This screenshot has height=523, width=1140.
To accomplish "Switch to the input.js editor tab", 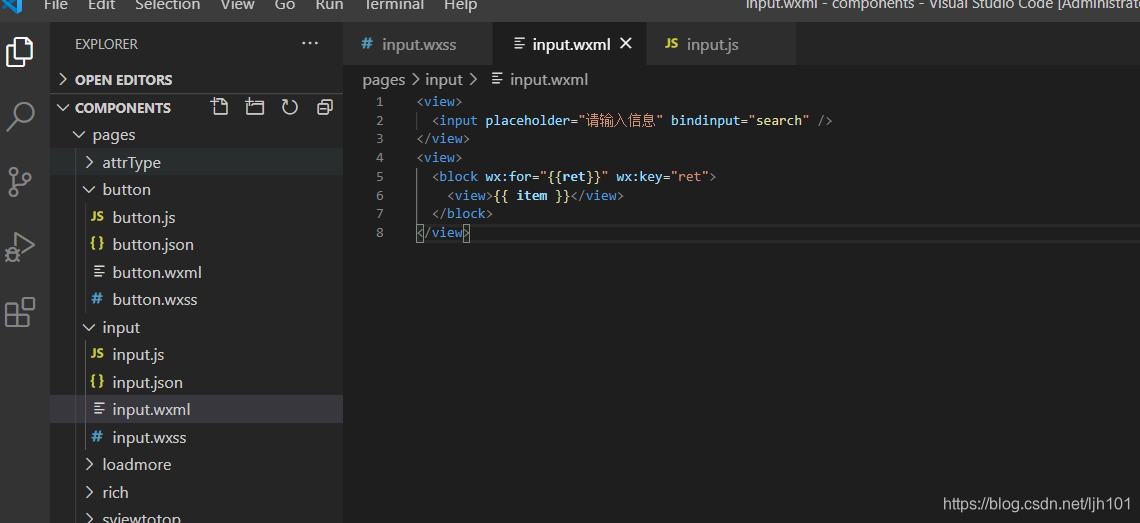I will pyautogui.click(x=720, y=44).
